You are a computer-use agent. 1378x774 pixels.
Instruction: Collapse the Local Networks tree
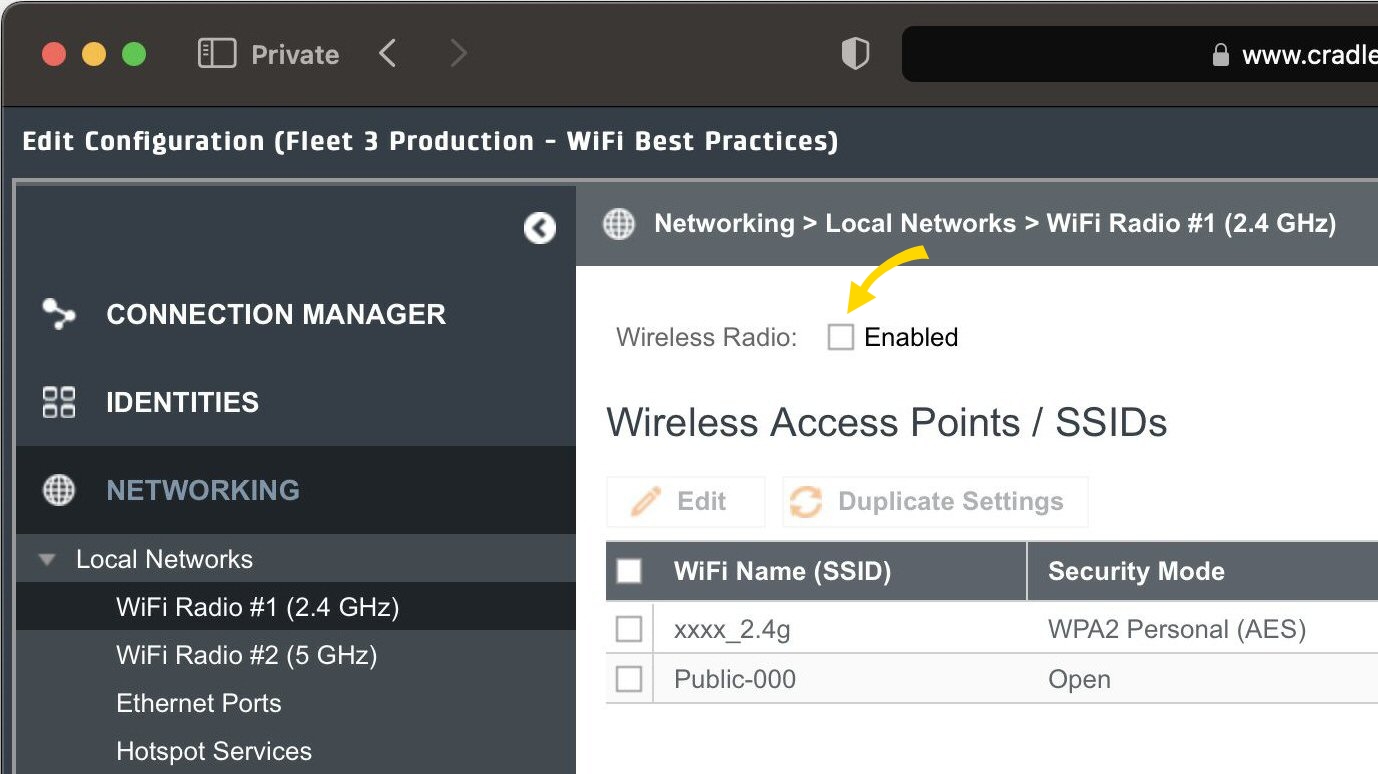tap(47, 560)
